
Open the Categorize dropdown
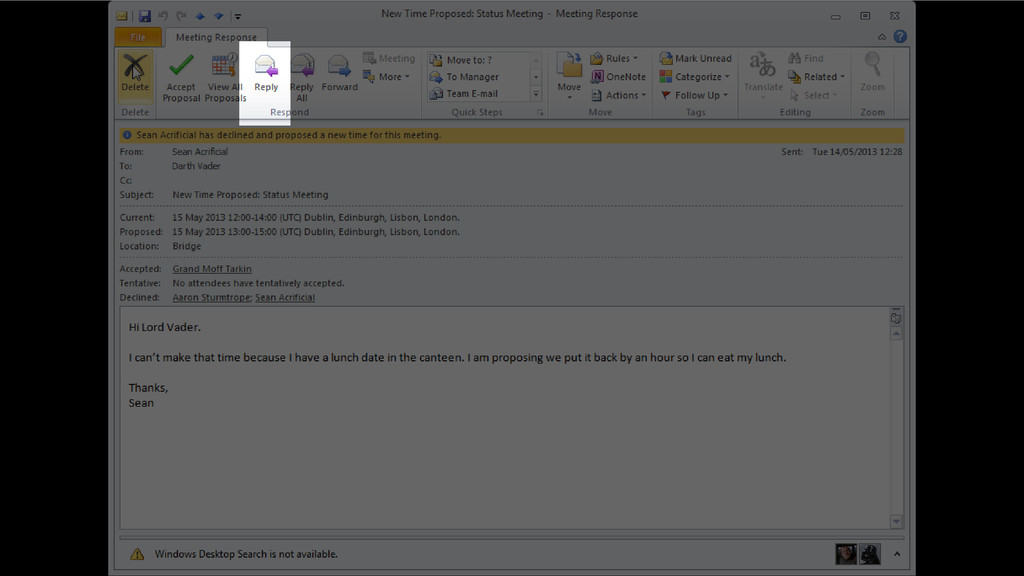coord(694,76)
